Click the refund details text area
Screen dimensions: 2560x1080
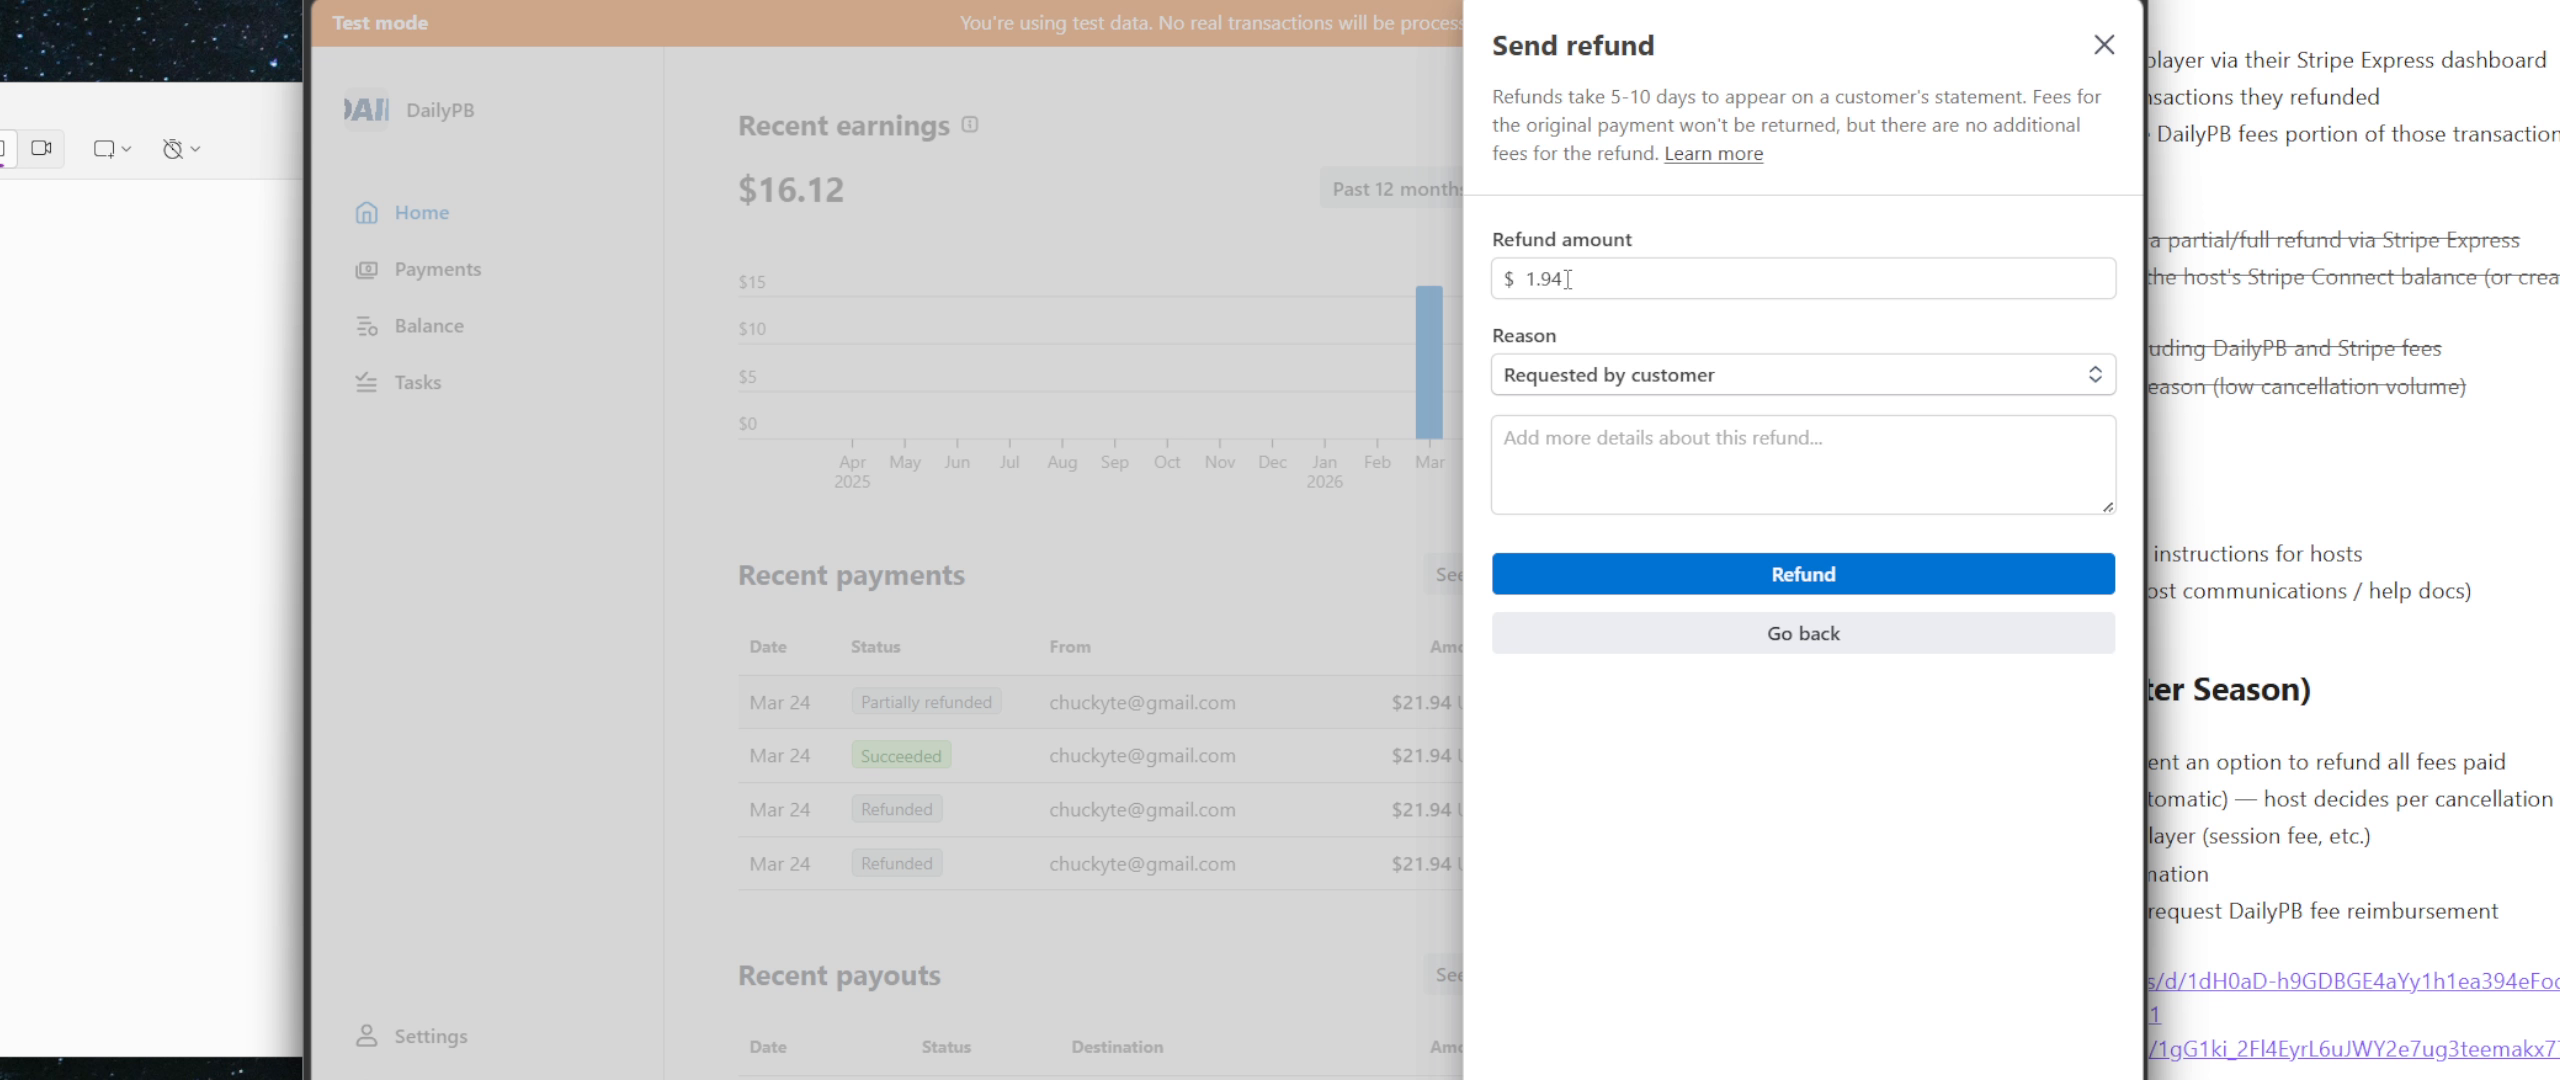pyautogui.click(x=1803, y=465)
